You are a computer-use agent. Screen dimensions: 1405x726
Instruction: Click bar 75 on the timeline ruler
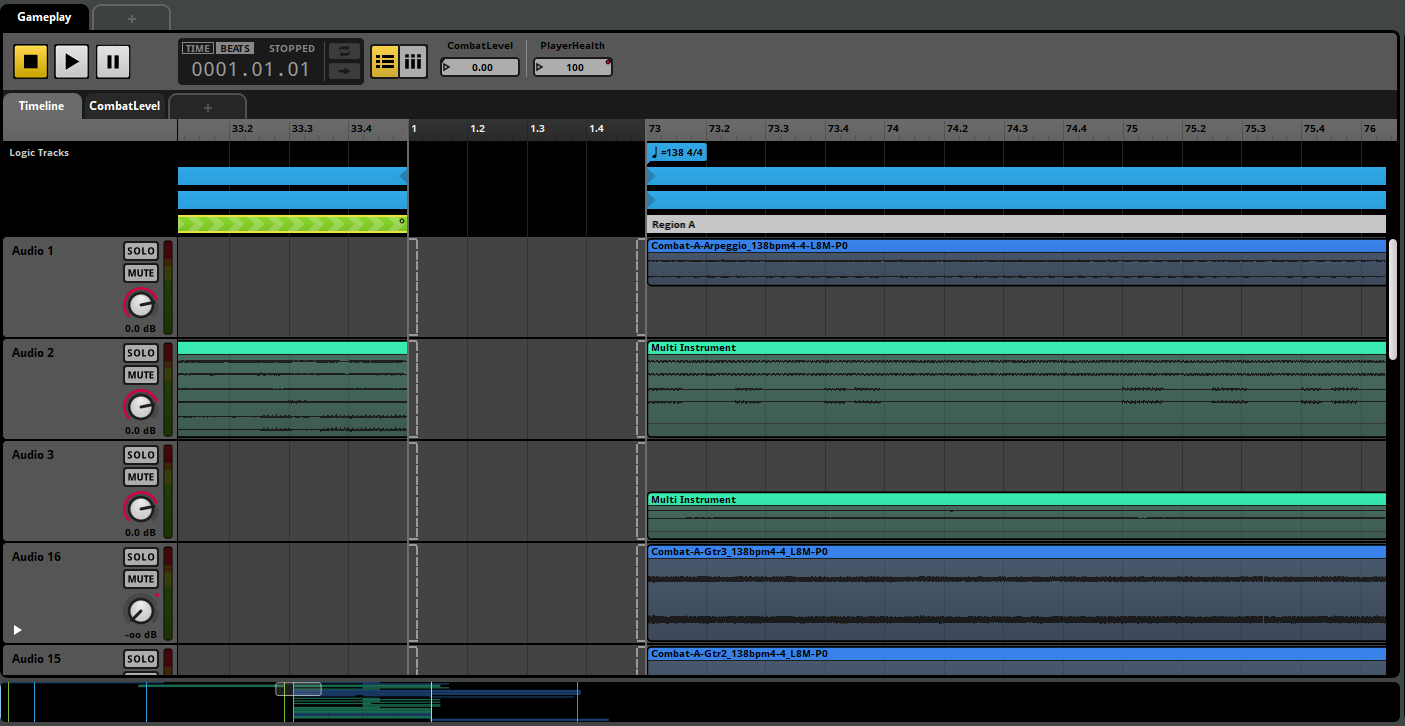(1131, 129)
